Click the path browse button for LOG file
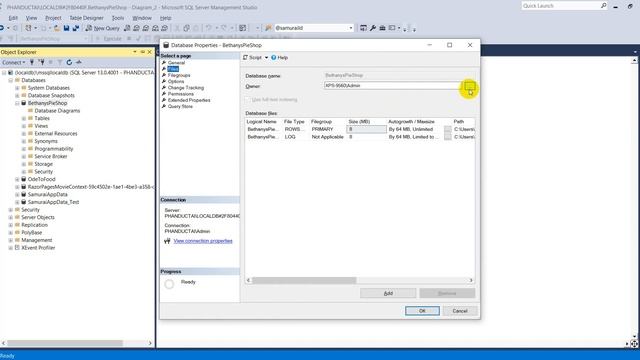The image size is (640, 360). (x=448, y=137)
